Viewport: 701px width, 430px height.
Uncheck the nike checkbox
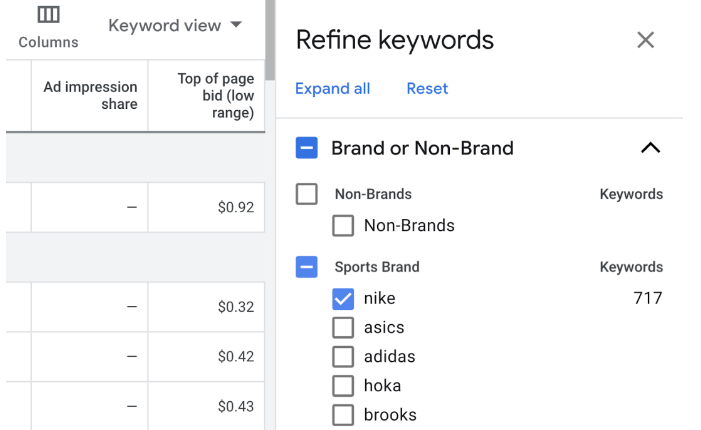343,298
